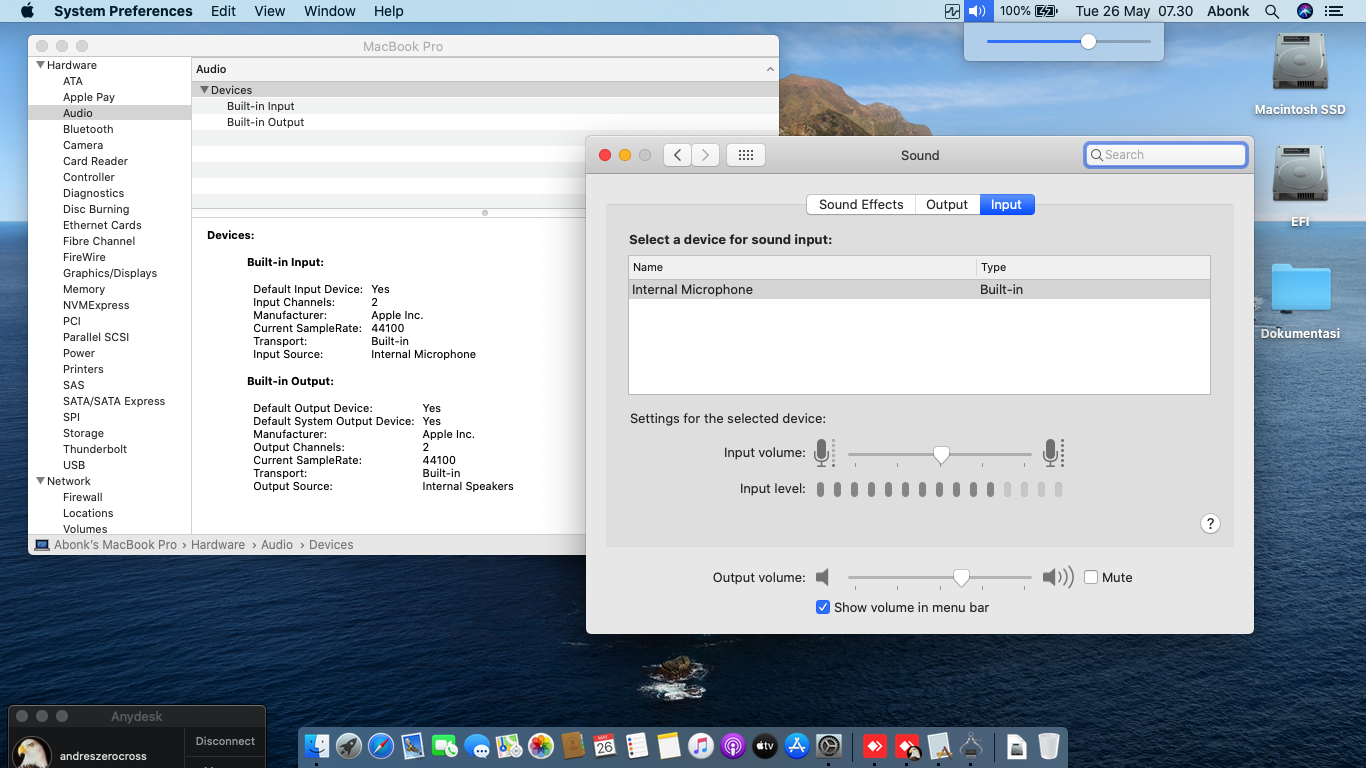1366x768 pixels.
Task: Collapse the Devices disclosure triangle
Action: point(204,90)
